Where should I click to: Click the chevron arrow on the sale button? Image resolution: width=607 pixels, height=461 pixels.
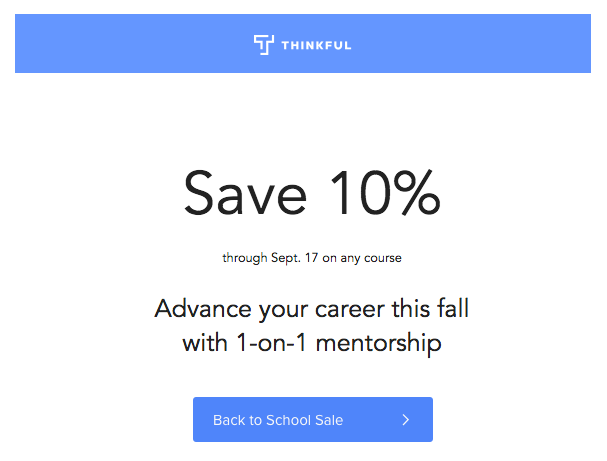[x=405, y=420]
